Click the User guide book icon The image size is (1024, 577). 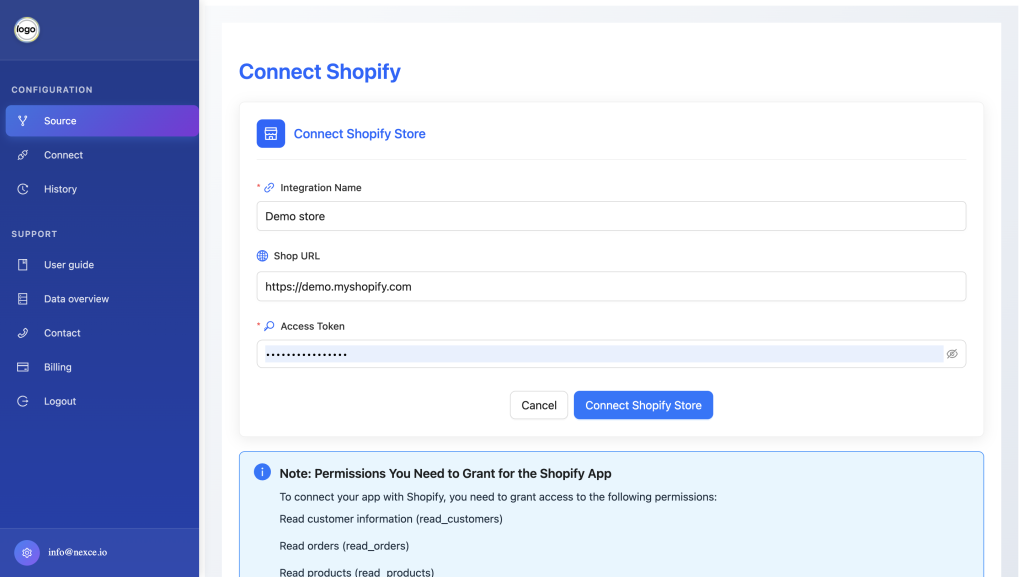23,264
